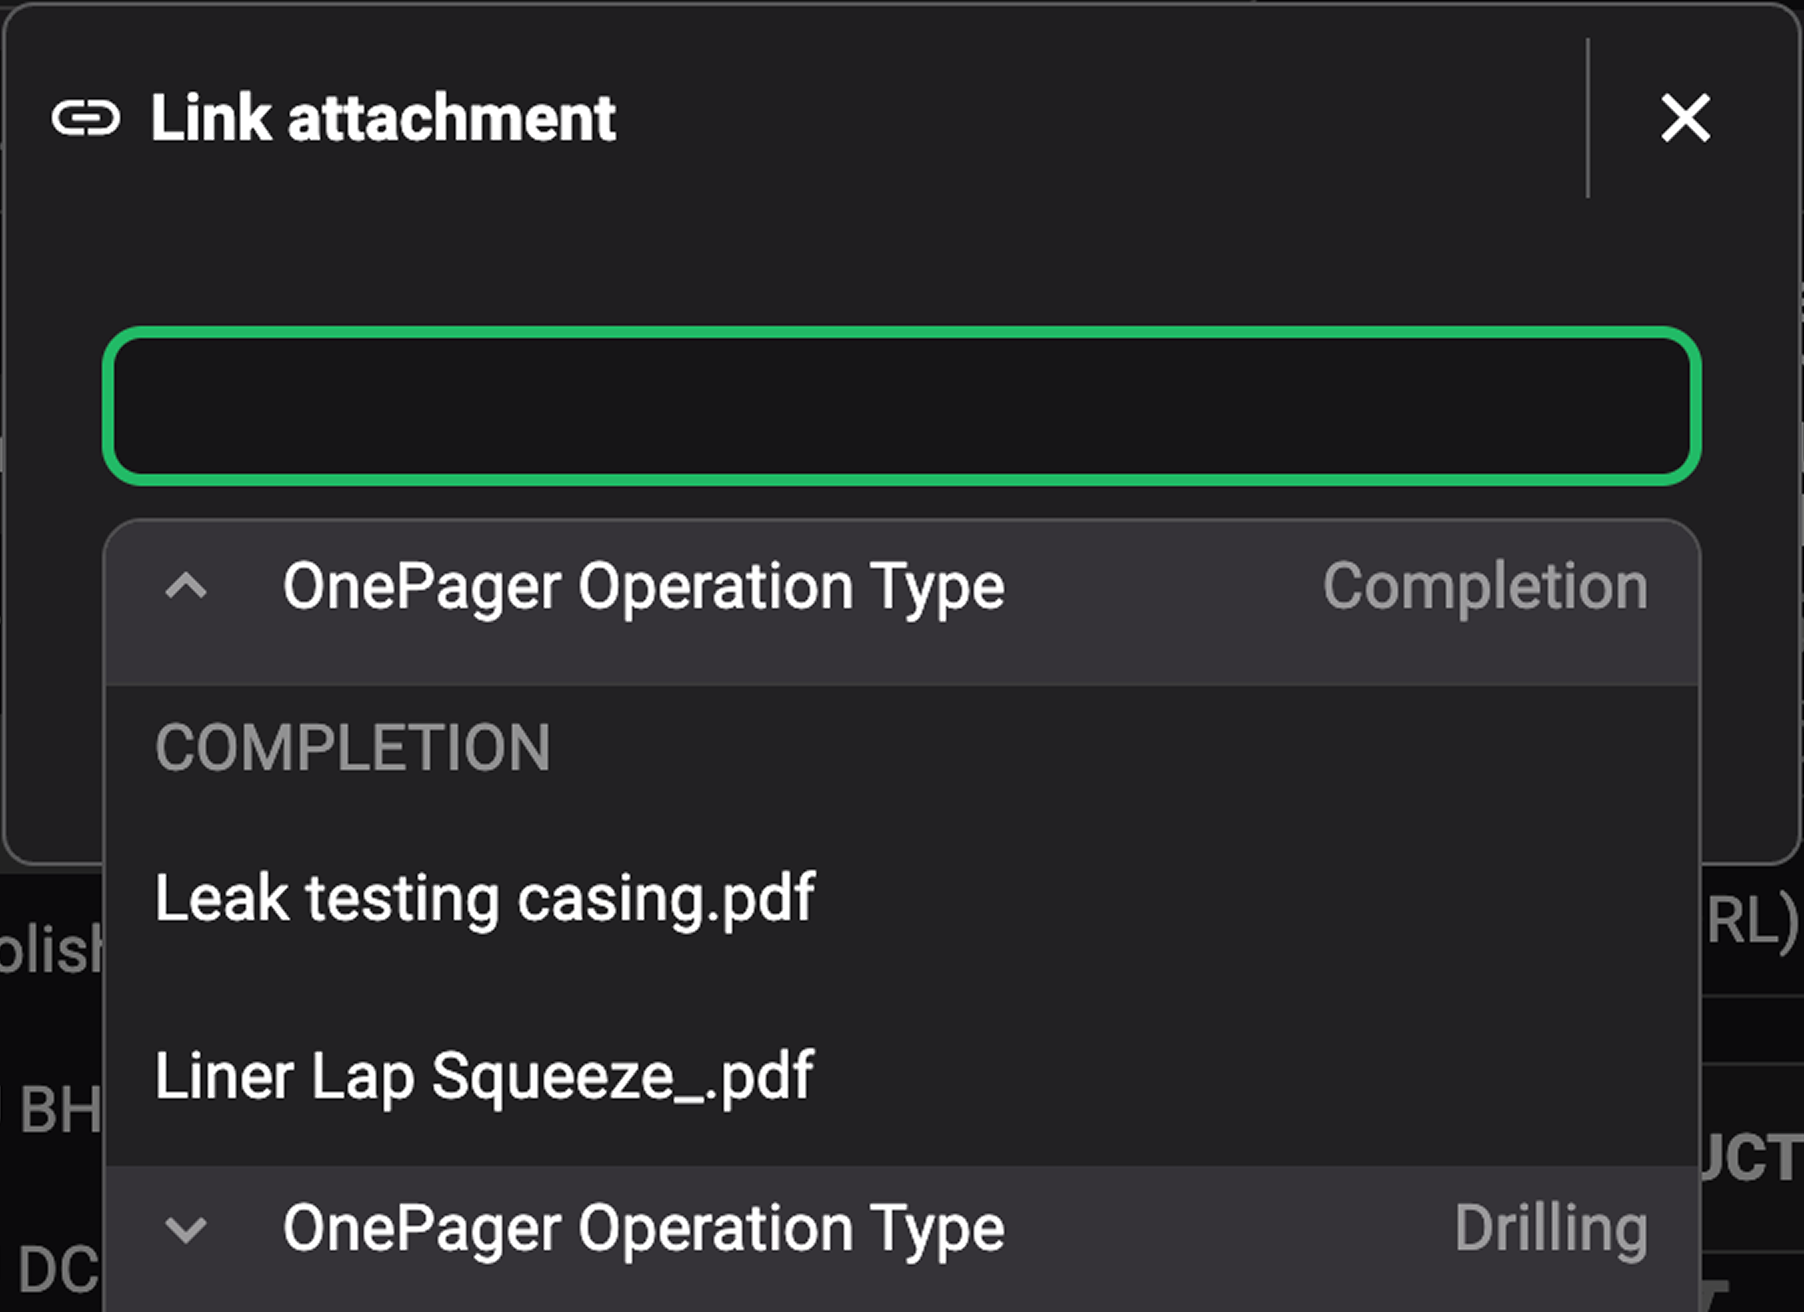Click the "Drilling" value in the bottom header
1804x1312 pixels.
pyautogui.click(x=1551, y=1230)
